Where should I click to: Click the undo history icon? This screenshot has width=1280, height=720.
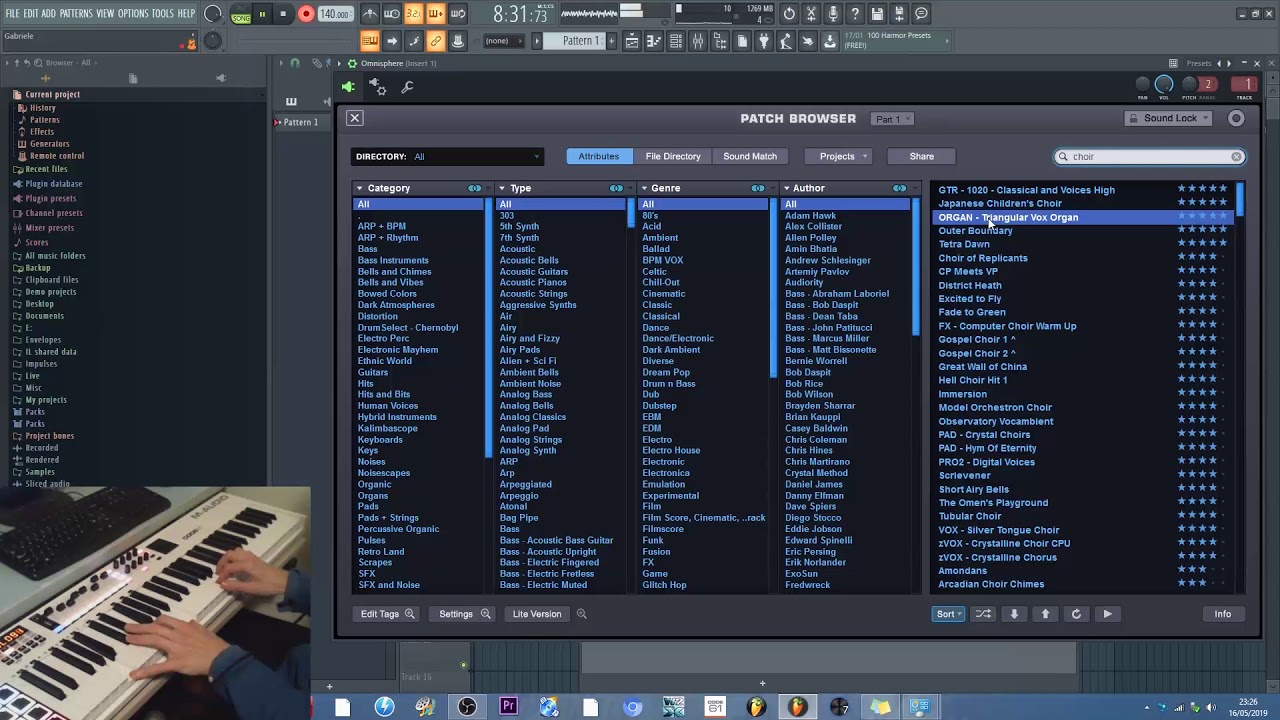(790, 14)
